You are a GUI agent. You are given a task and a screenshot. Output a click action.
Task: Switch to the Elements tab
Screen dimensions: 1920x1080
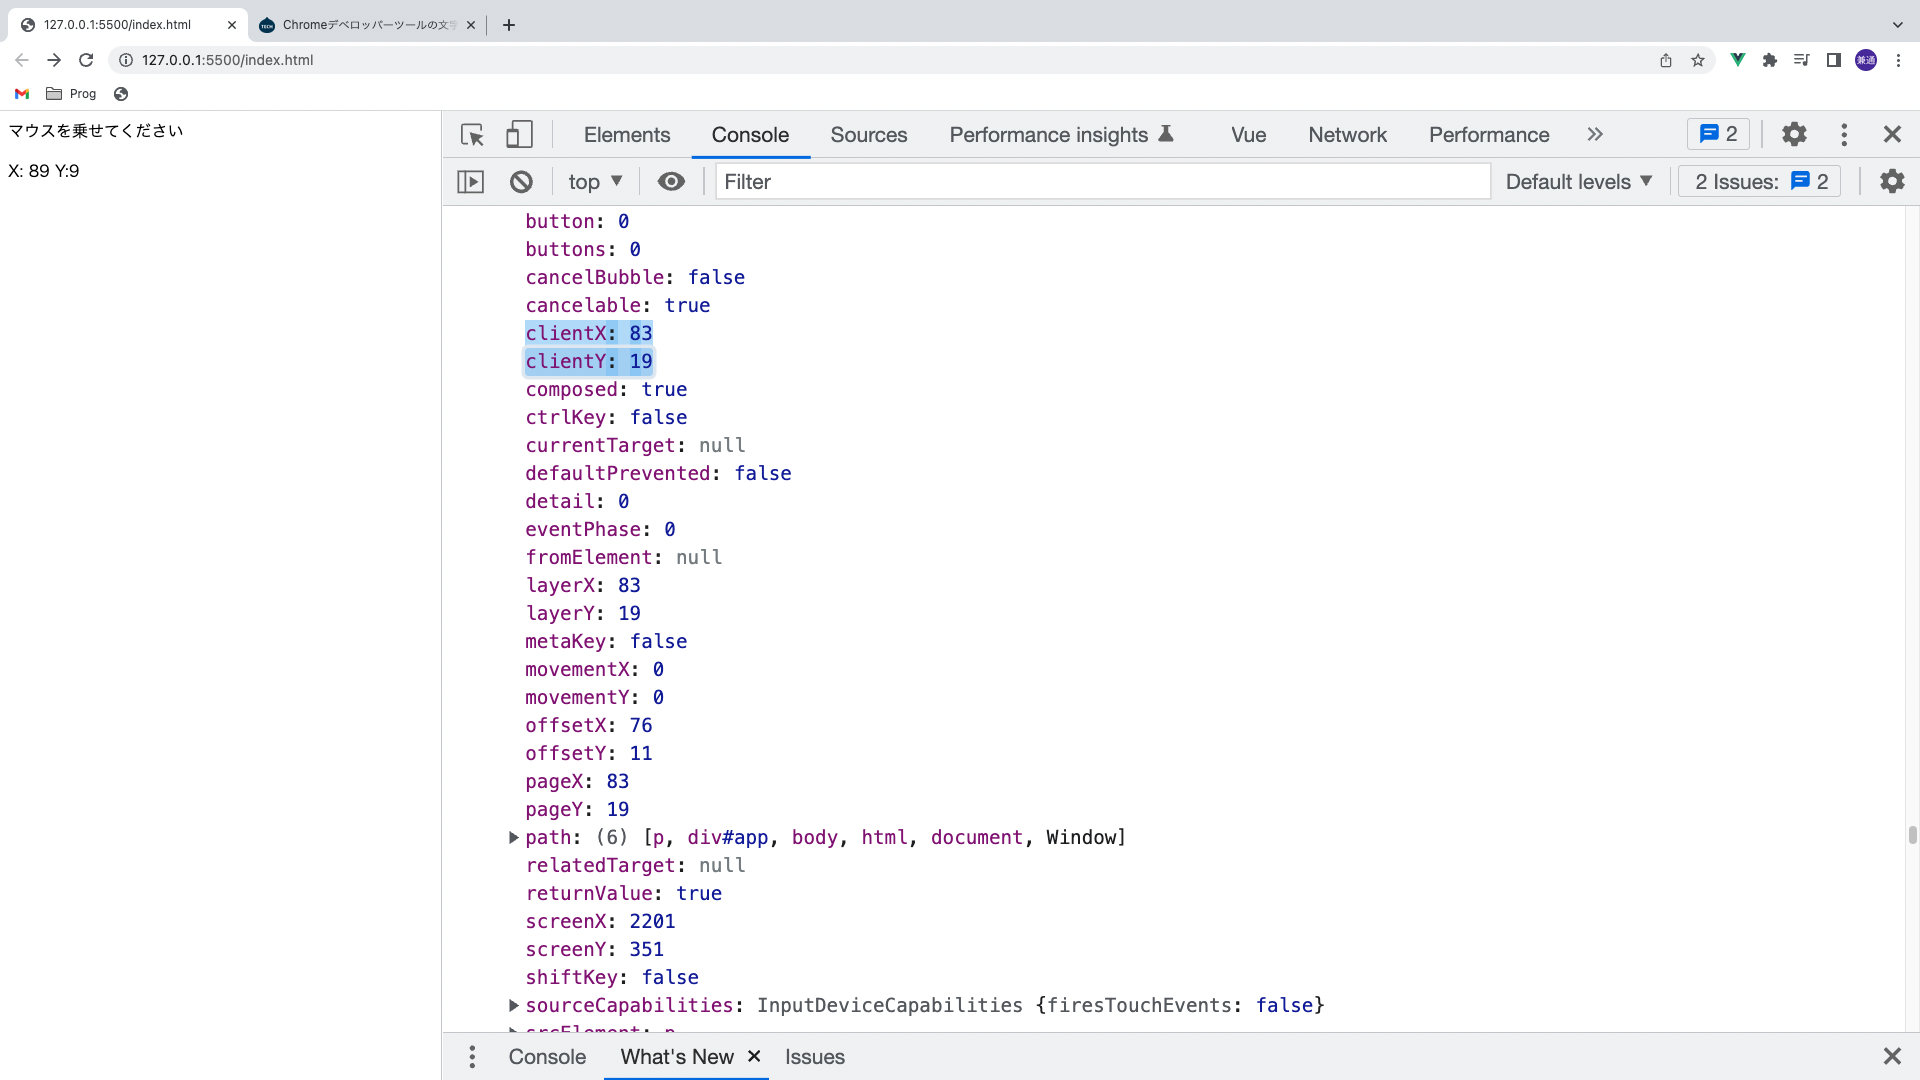click(x=627, y=135)
